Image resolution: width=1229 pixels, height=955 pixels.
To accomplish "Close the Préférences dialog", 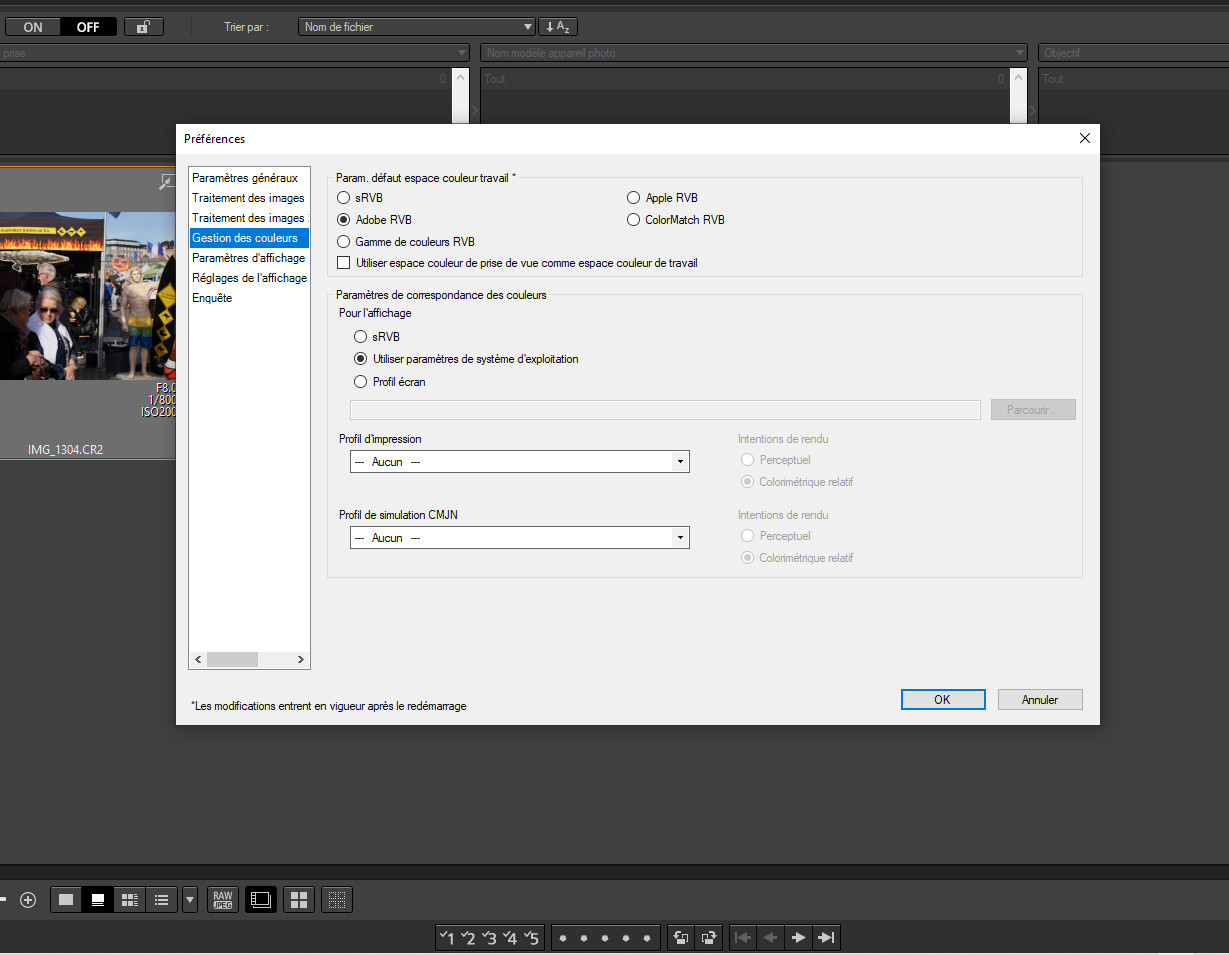I will point(1085,139).
